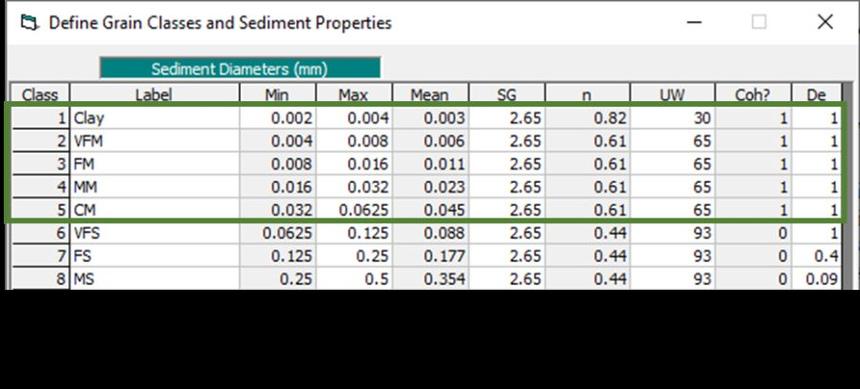The height and width of the screenshot is (389, 860).
Task: Click the De value 0.4 cell
Action: [817, 256]
